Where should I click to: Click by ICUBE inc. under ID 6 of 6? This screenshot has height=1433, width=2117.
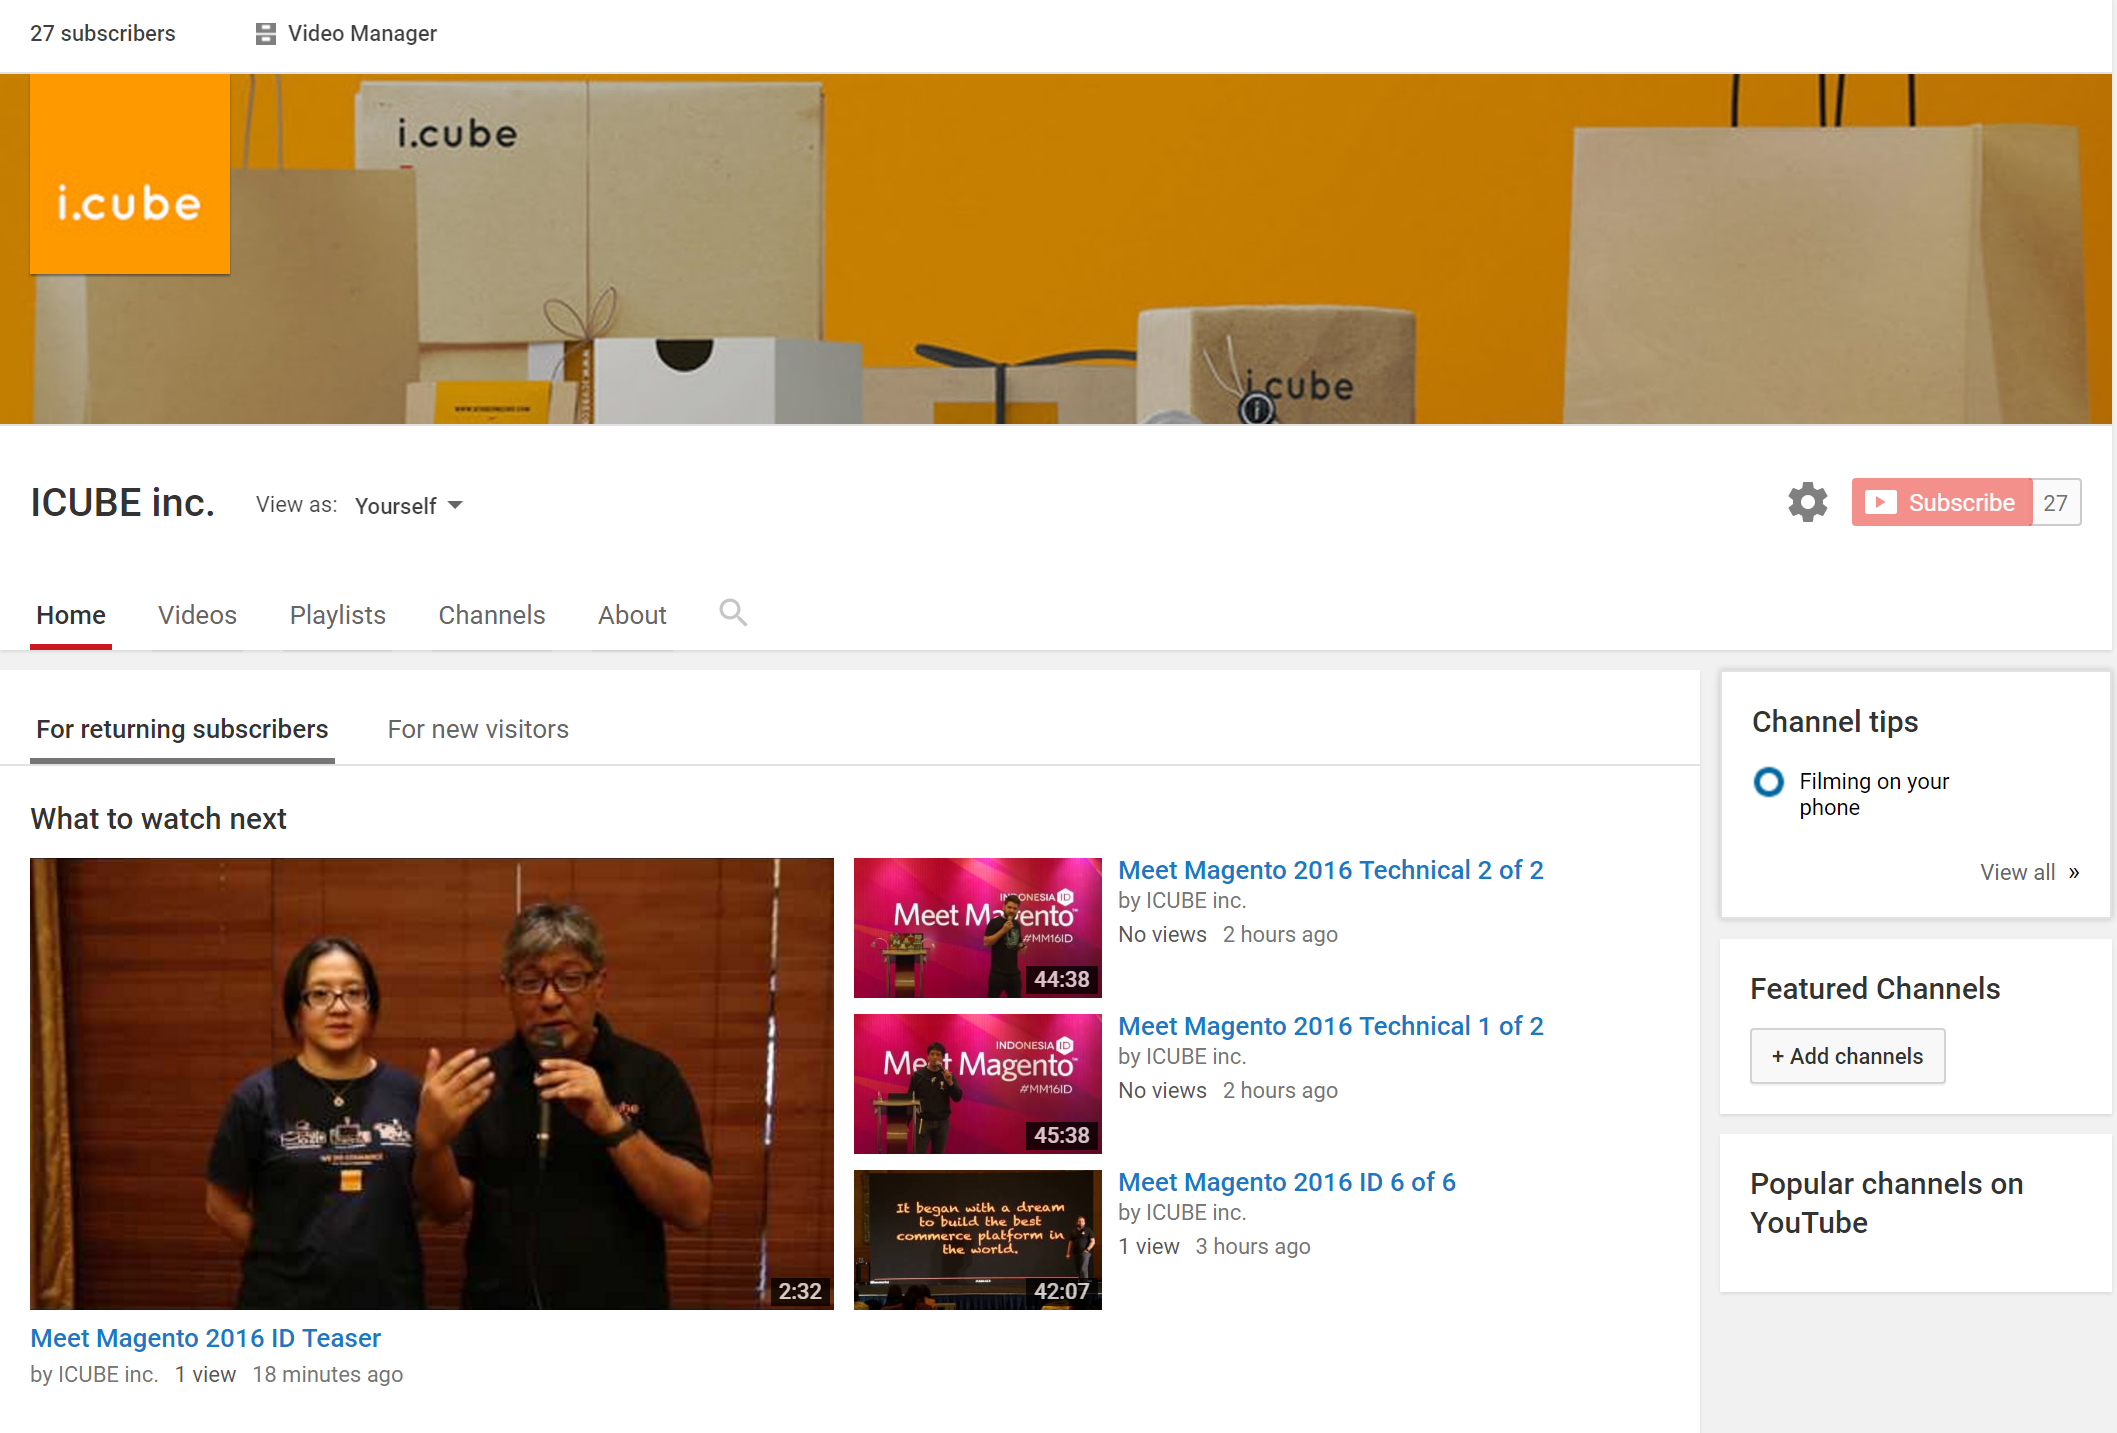pos(1182,1213)
